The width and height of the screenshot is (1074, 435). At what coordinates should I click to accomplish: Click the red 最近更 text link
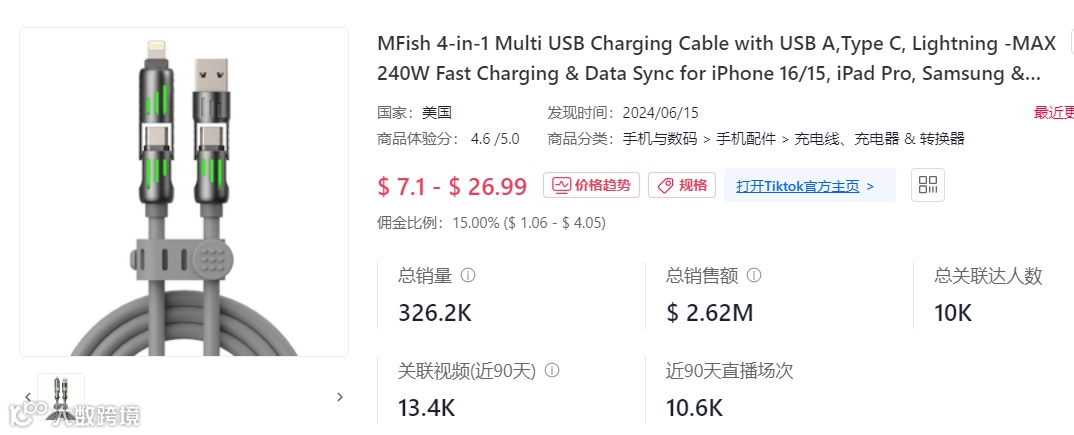(1053, 113)
